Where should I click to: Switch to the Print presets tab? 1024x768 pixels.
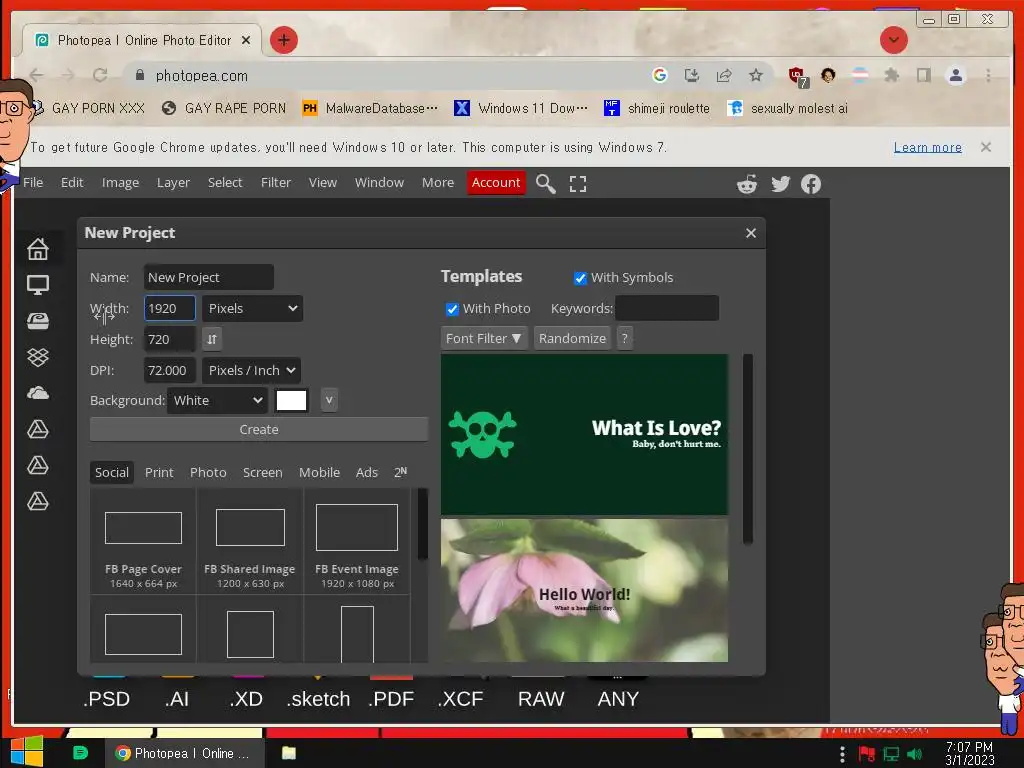[x=159, y=472]
